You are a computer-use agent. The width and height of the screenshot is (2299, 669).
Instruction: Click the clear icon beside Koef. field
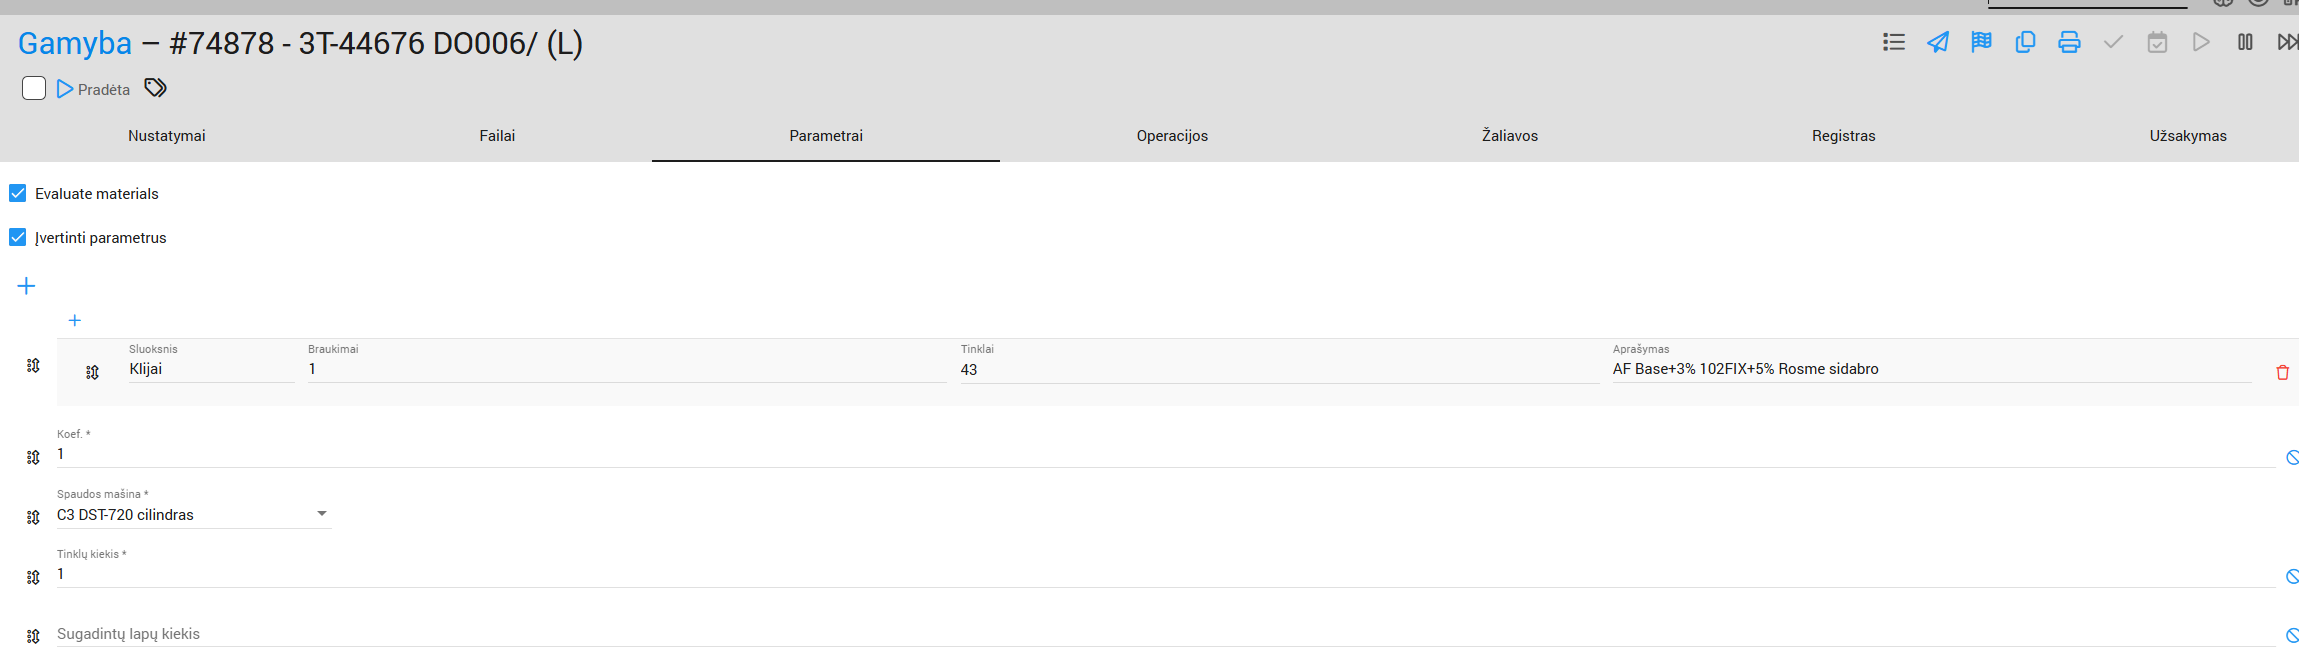pyautogui.click(x=2292, y=457)
